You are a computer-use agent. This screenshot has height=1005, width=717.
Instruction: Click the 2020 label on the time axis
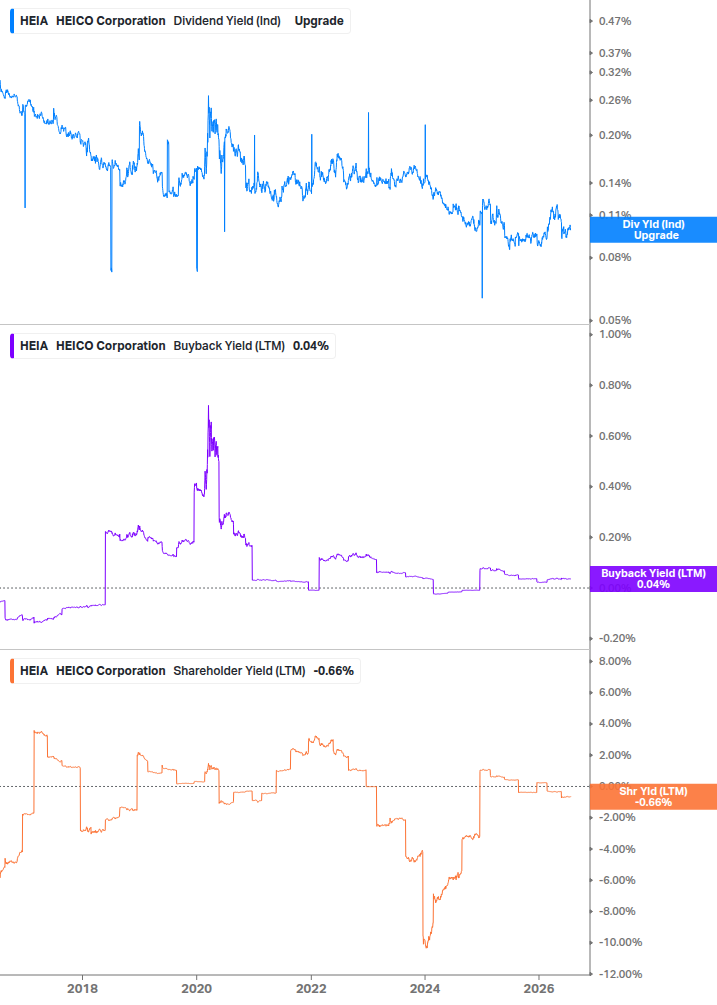[197, 988]
